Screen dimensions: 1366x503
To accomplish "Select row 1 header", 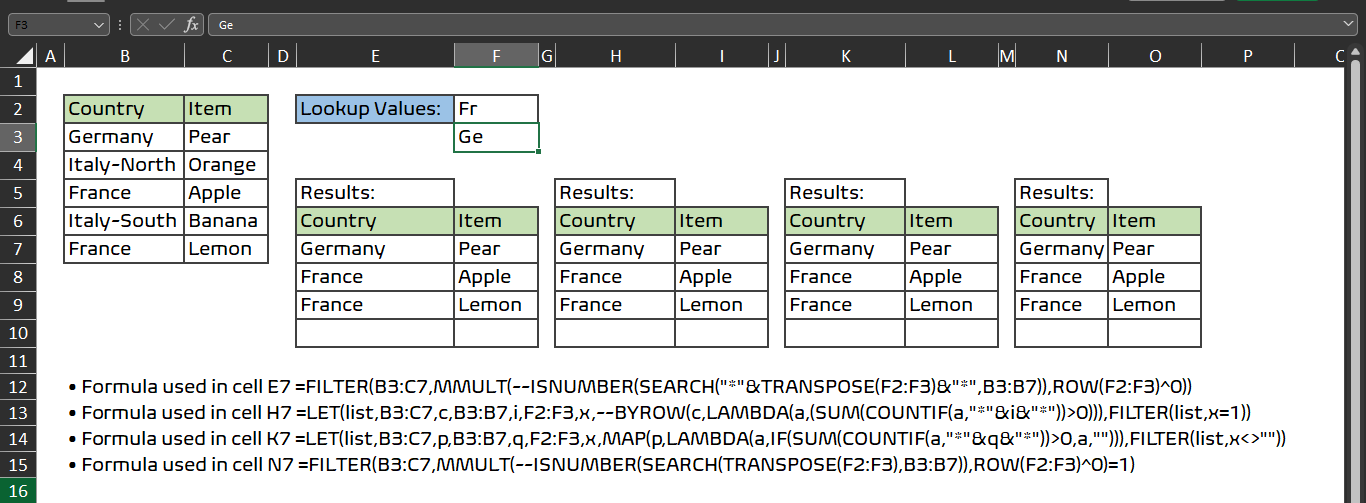I will [x=18, y=81].
